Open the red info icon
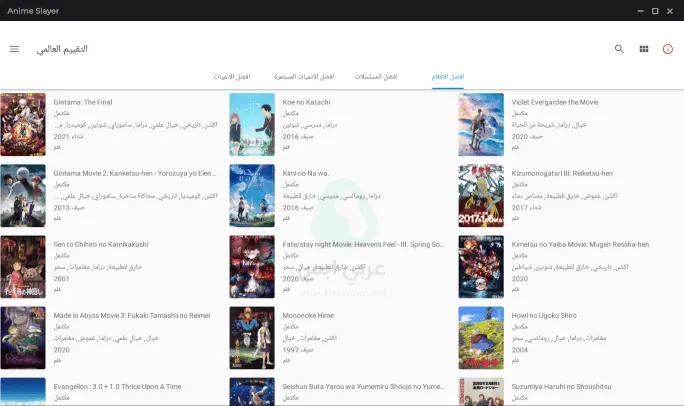The width and height of the screenshot is (684, 406). [x=667, y=49]
